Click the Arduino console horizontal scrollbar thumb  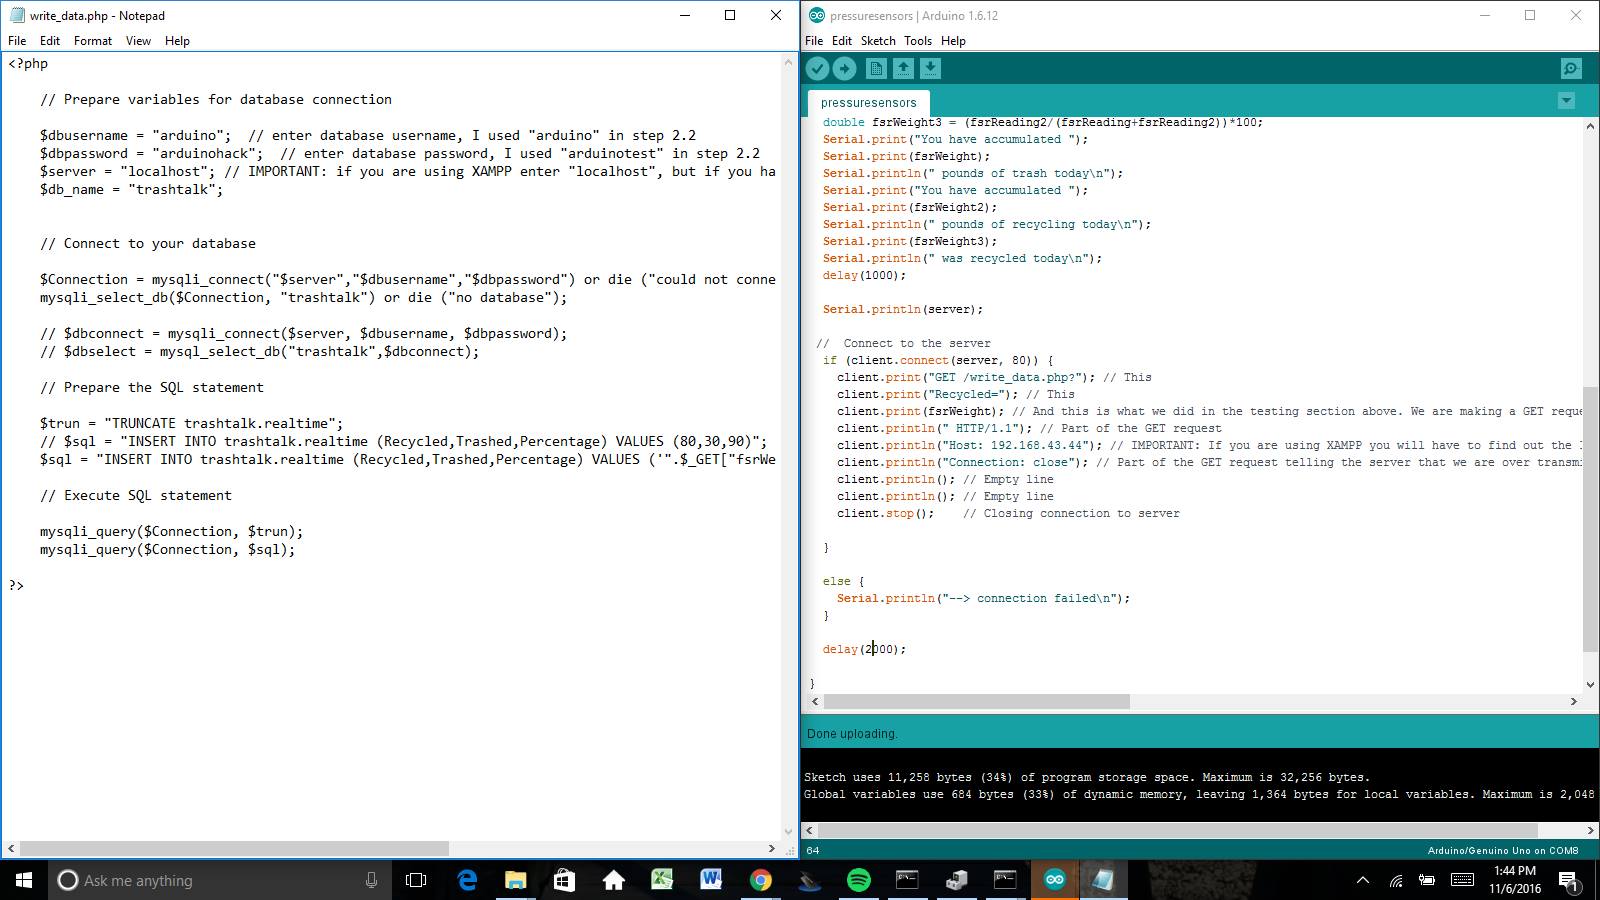point(1178,830)
